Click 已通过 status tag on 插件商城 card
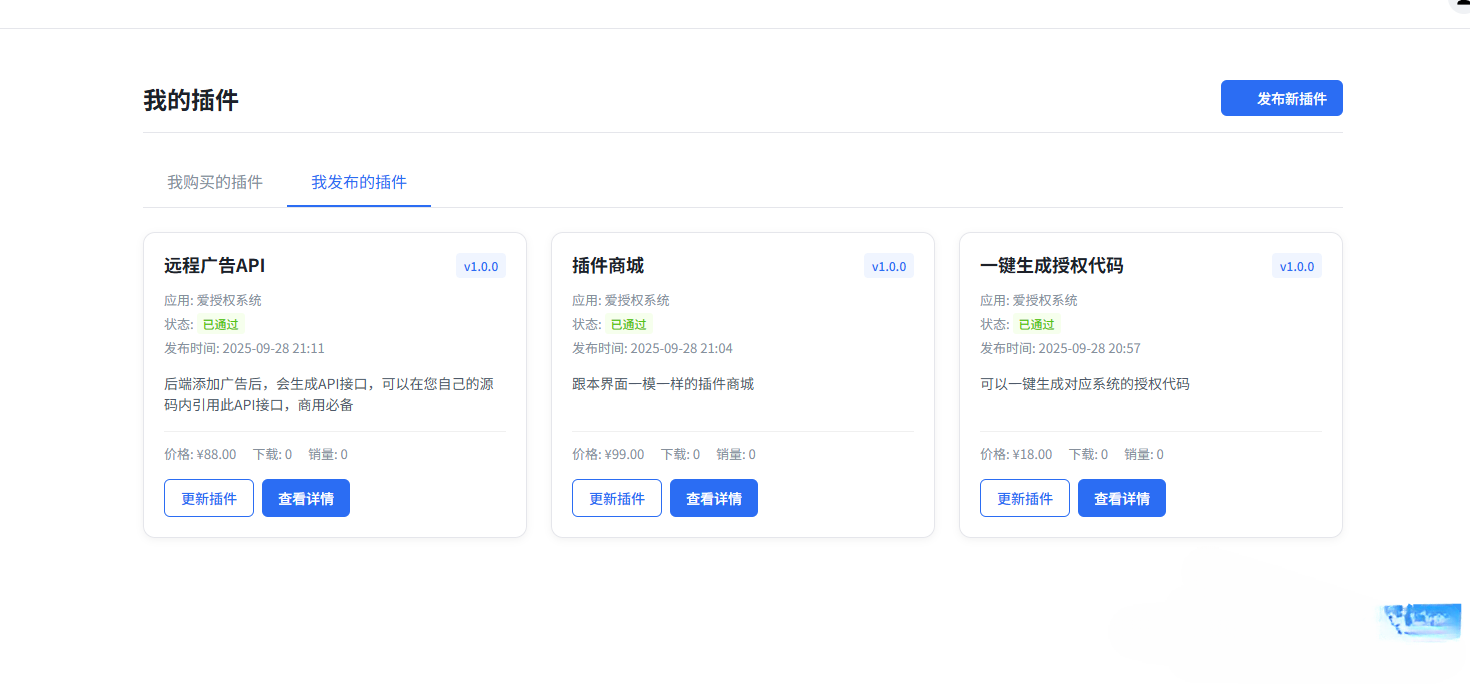 pyautogui.click(x=630, y=324)
